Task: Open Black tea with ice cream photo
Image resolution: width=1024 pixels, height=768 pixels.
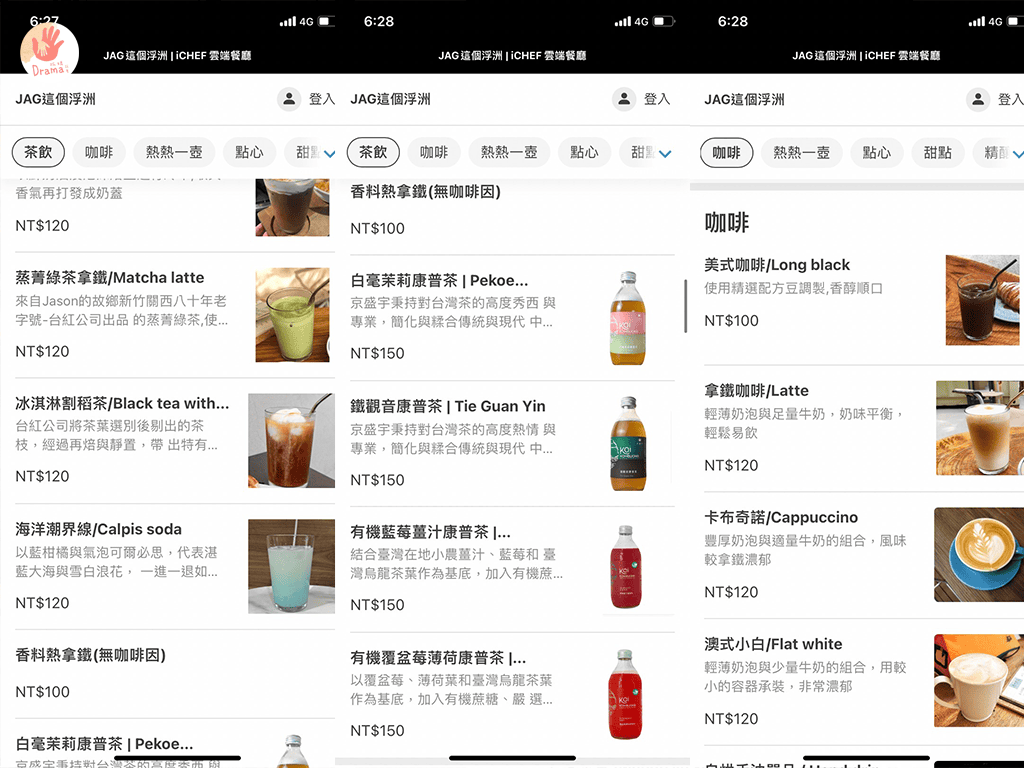Action: [x=290, y=440]
